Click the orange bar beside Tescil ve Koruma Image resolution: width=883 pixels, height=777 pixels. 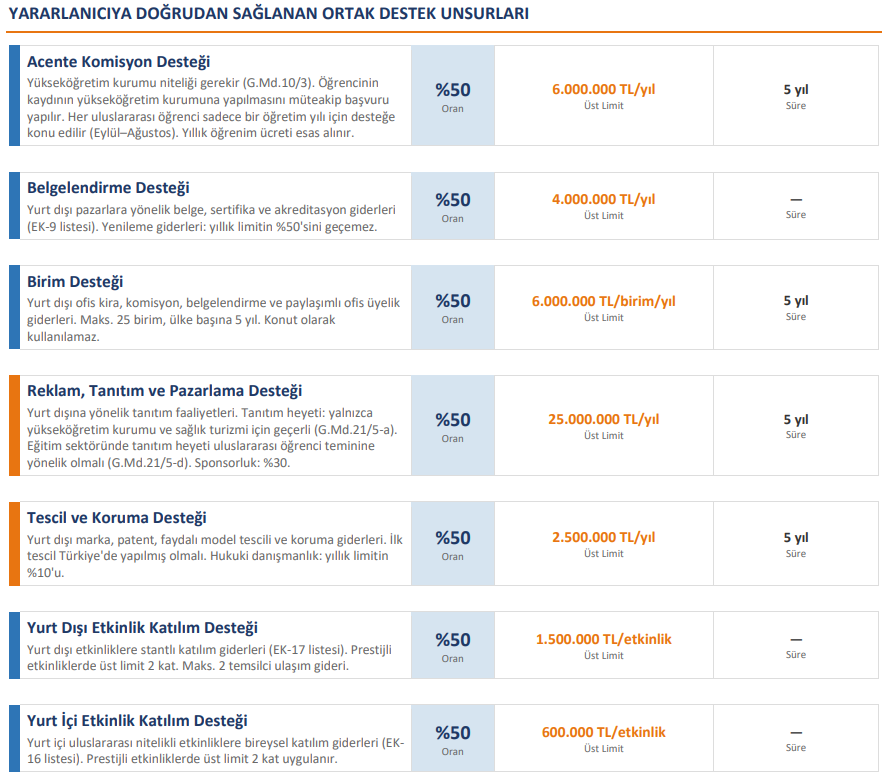click(x=14, y=543)
